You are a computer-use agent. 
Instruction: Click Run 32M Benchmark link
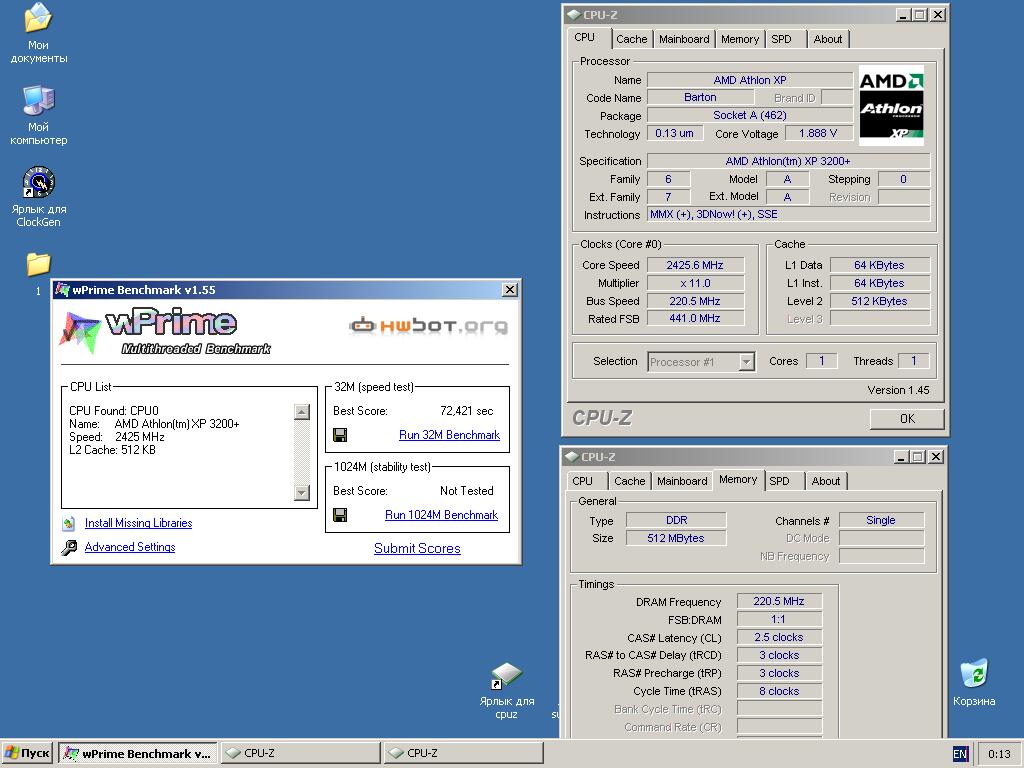(x=449, y=435)
